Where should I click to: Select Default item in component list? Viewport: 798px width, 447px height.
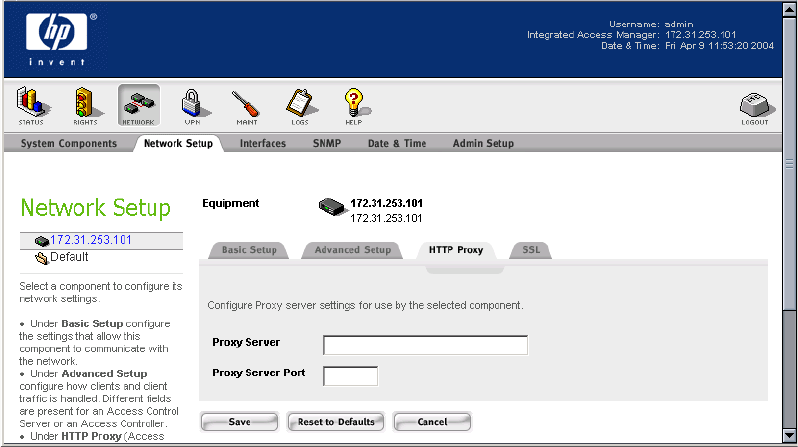tap(69, 257)
